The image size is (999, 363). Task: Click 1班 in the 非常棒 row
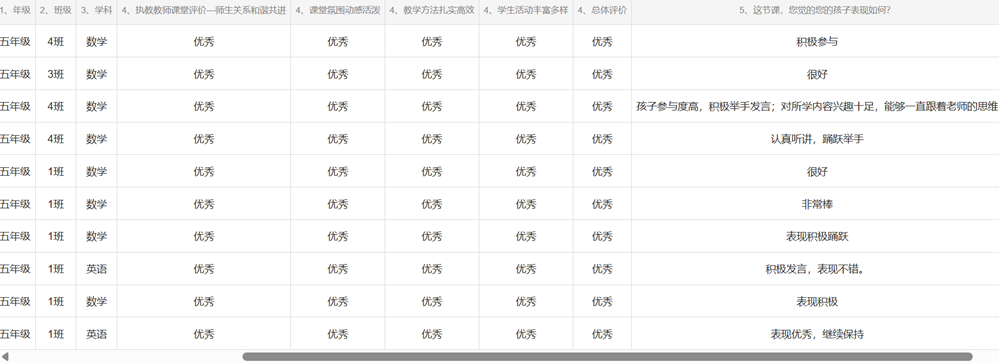point(55,204)
